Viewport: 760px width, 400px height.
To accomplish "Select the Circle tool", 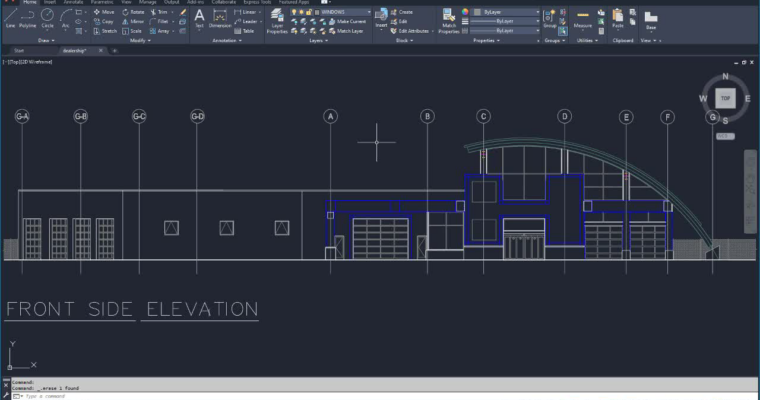I will [x=47, y=17].
